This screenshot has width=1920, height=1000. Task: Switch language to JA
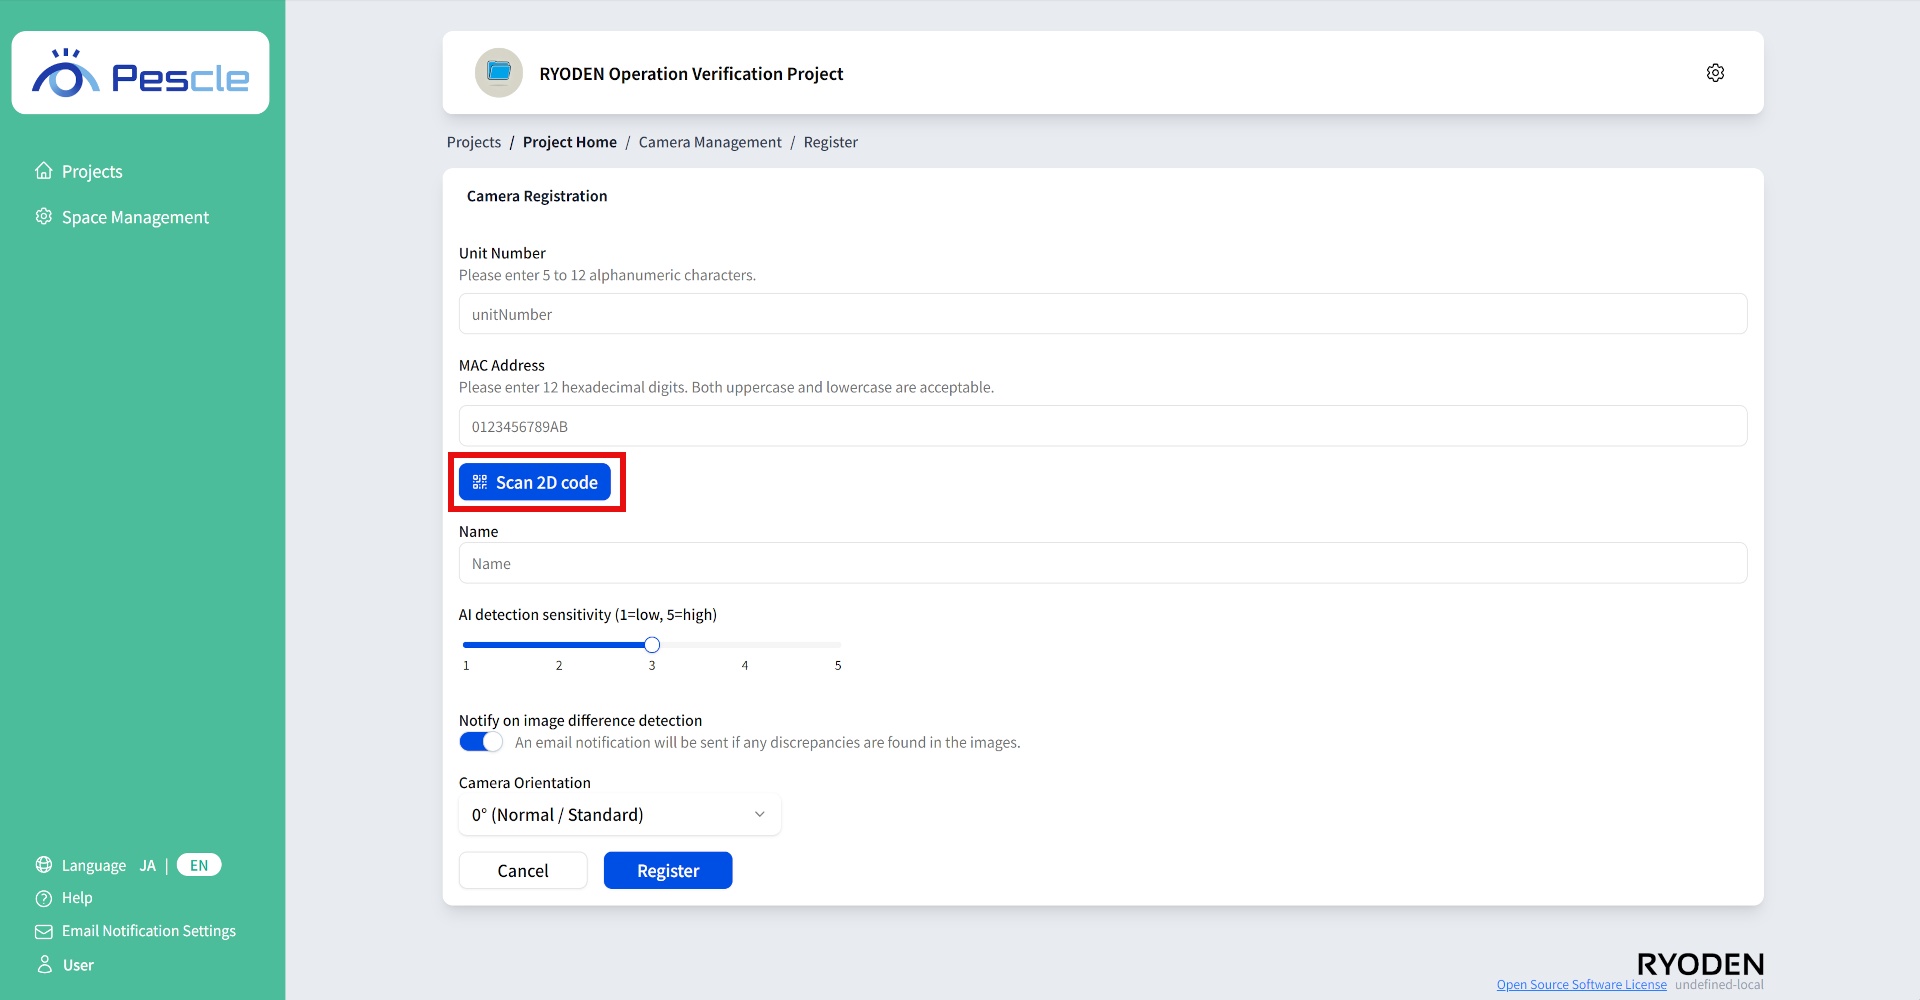[148, 866]
